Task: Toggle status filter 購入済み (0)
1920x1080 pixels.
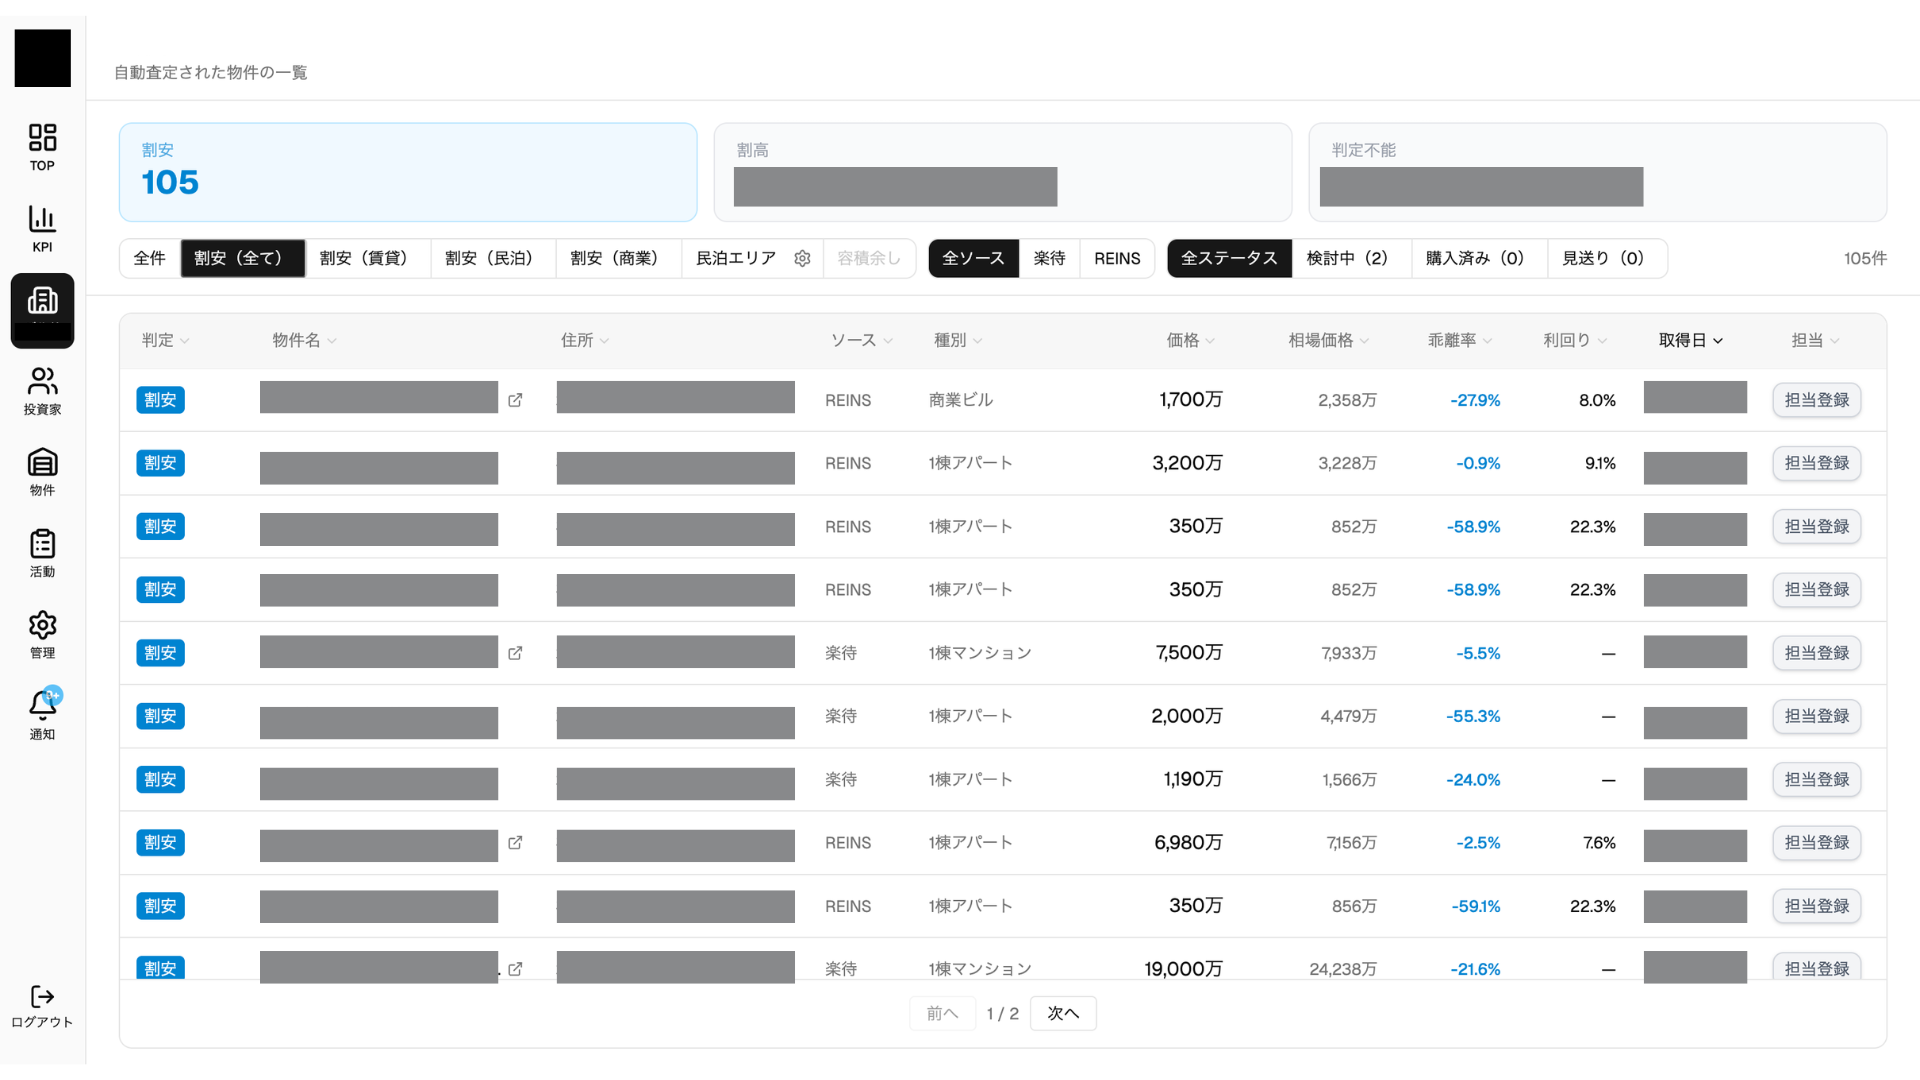Action: pos(1480,258)
